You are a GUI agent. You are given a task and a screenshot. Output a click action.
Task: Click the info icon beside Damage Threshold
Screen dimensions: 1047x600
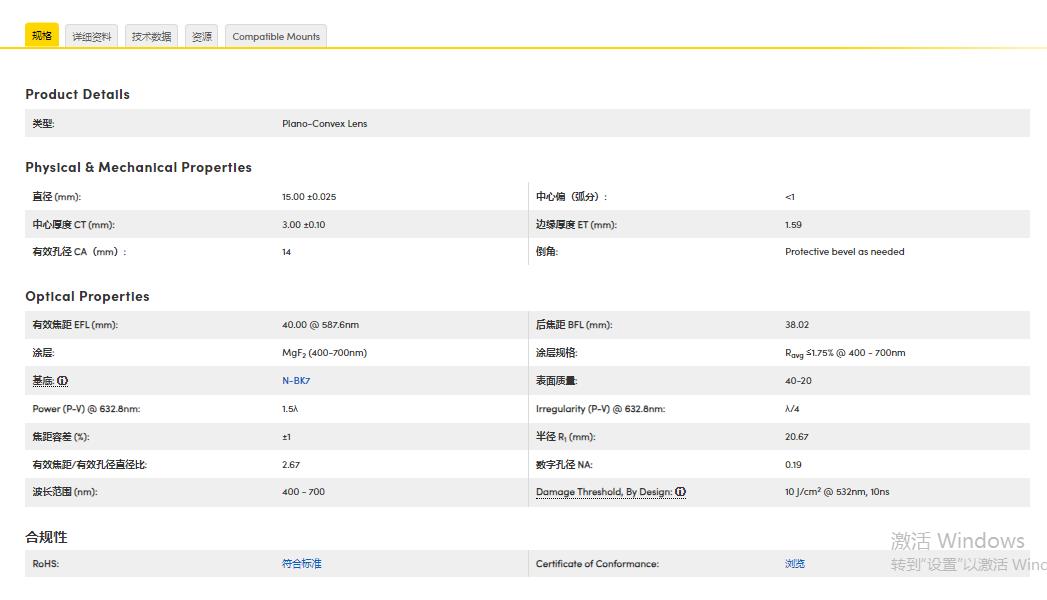681,492
